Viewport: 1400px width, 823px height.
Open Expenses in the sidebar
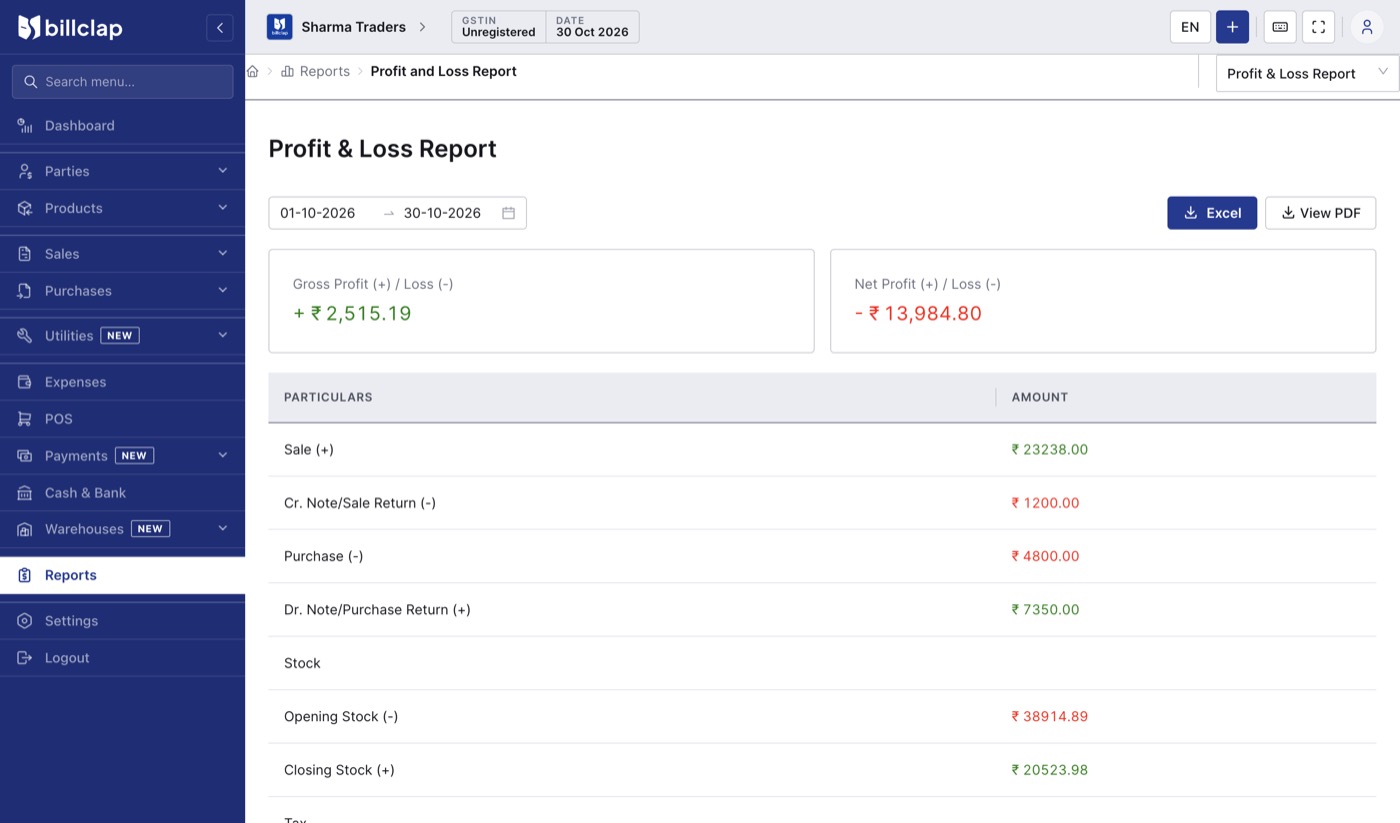pyautogui.click(x=122, y=382)
